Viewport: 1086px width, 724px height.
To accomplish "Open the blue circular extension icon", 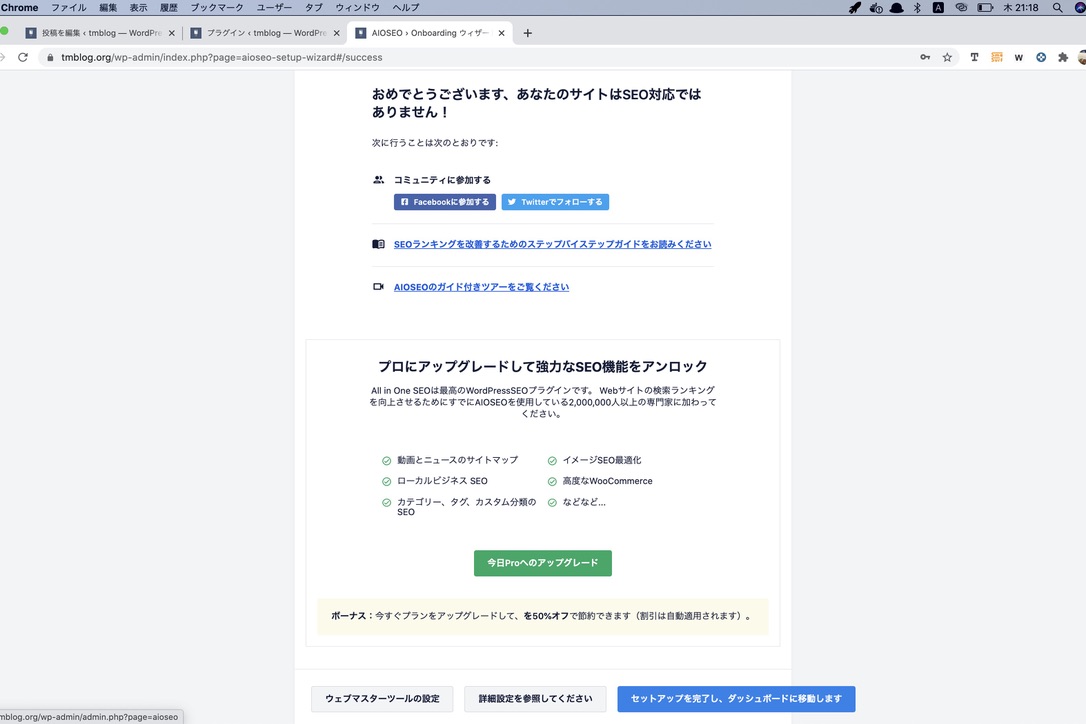I will (x=1041, y=58).
